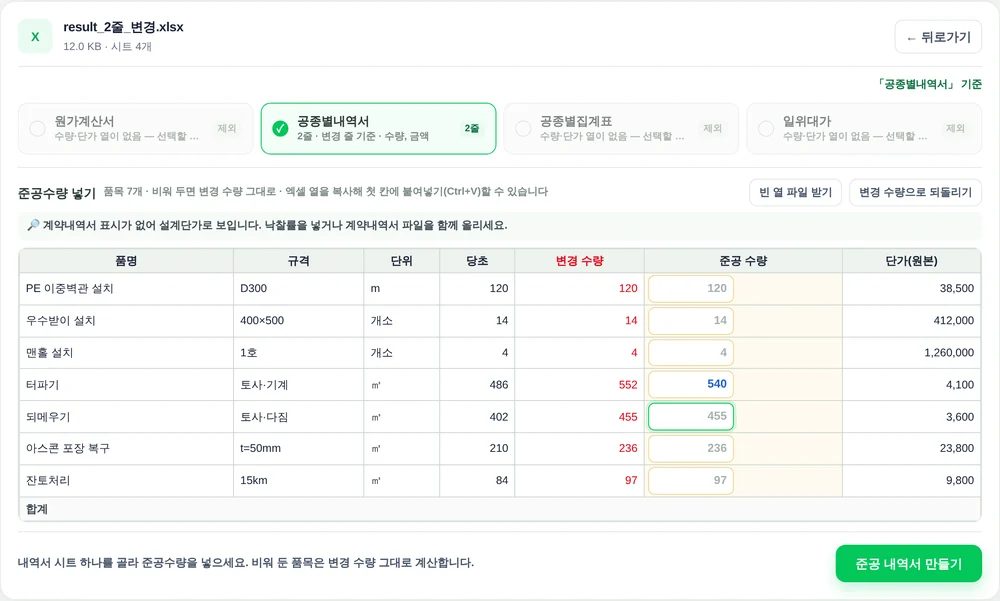
Task: Click 준공 수량 input for PE 이중벽관 설치
Action: (691, 288)
